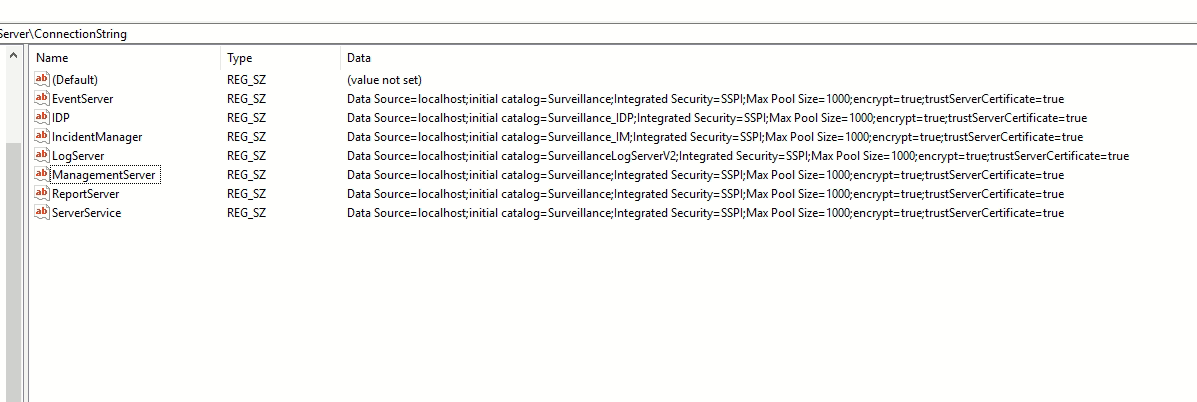Click the LogServer string value icon

pyautogui.click(x=42, y=155)
